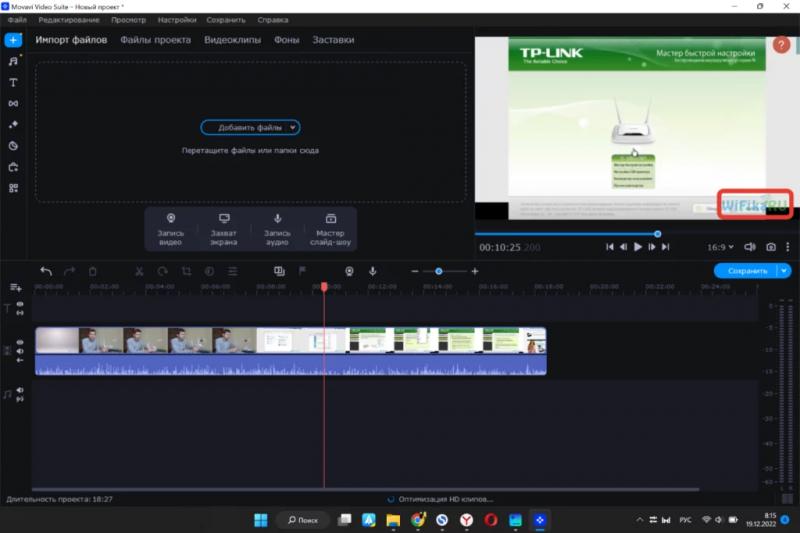This screenshot has height=533, width=800.
Task: Open the 16:9 aspect ratio dropdown
Action: [x=721, y=246]
